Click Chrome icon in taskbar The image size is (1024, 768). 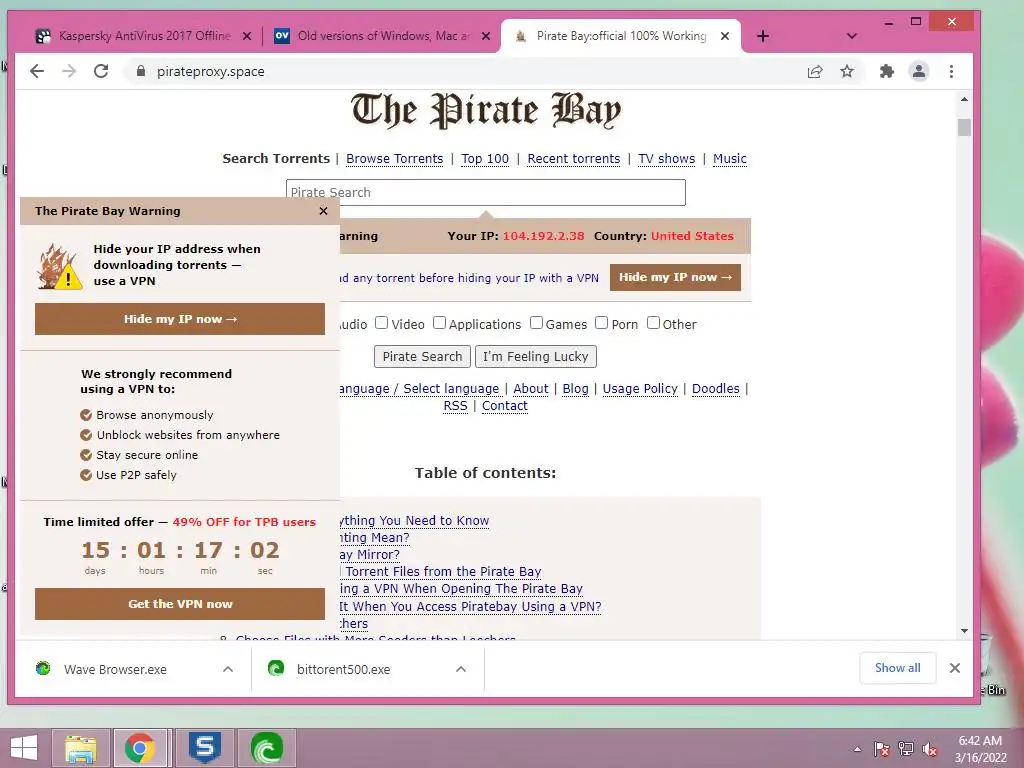tap(140, 748)
